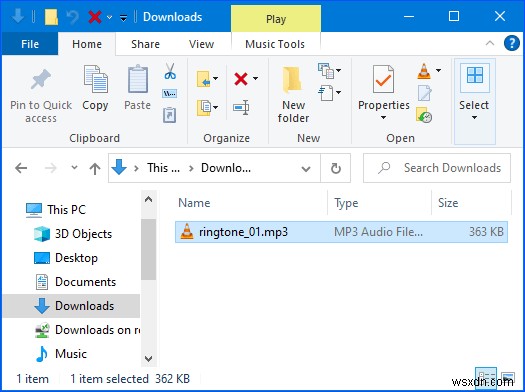Click the Help question mark icon
The height and width of the screenshot is (392, 525).
tap(512, 44)
